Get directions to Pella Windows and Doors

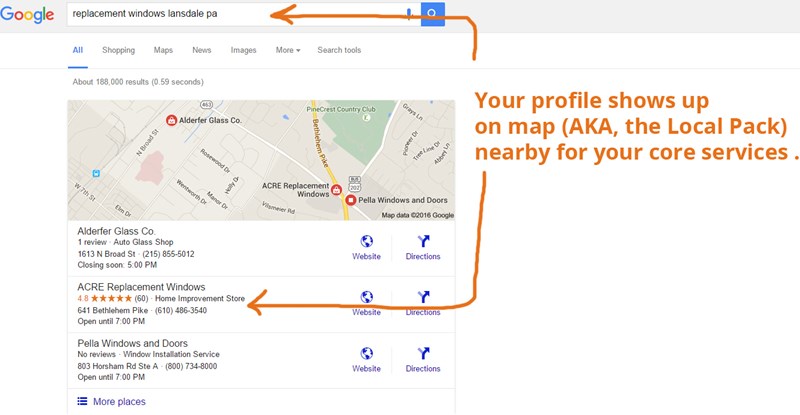tap(422, 354)
